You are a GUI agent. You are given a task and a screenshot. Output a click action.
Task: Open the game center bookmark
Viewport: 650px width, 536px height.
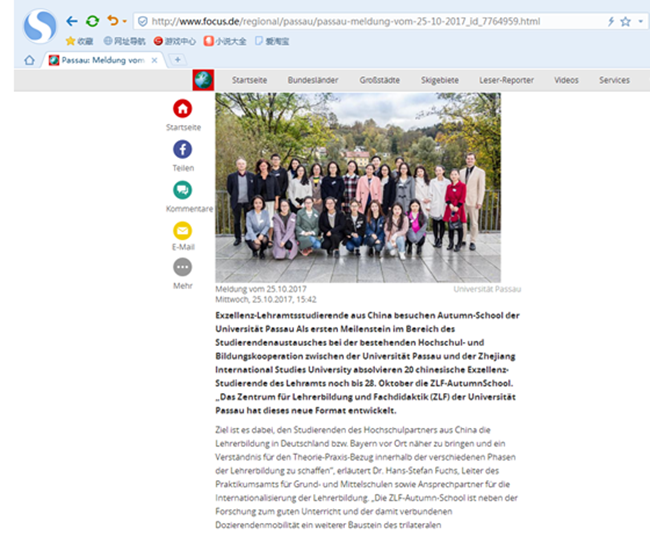click(175, 41)
